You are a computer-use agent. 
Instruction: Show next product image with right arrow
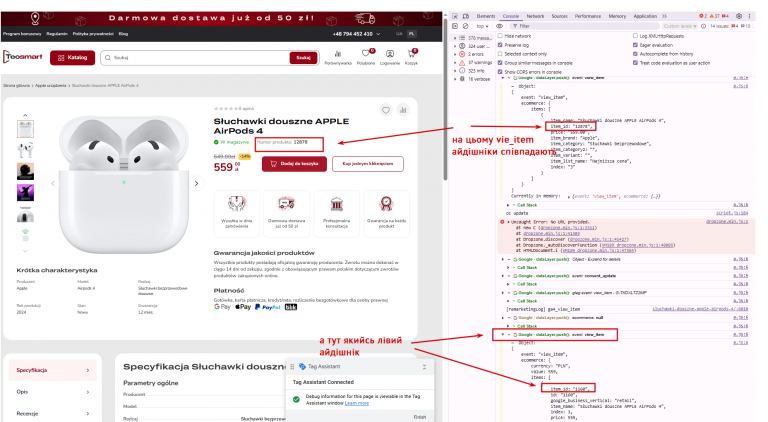click(196, 184)
